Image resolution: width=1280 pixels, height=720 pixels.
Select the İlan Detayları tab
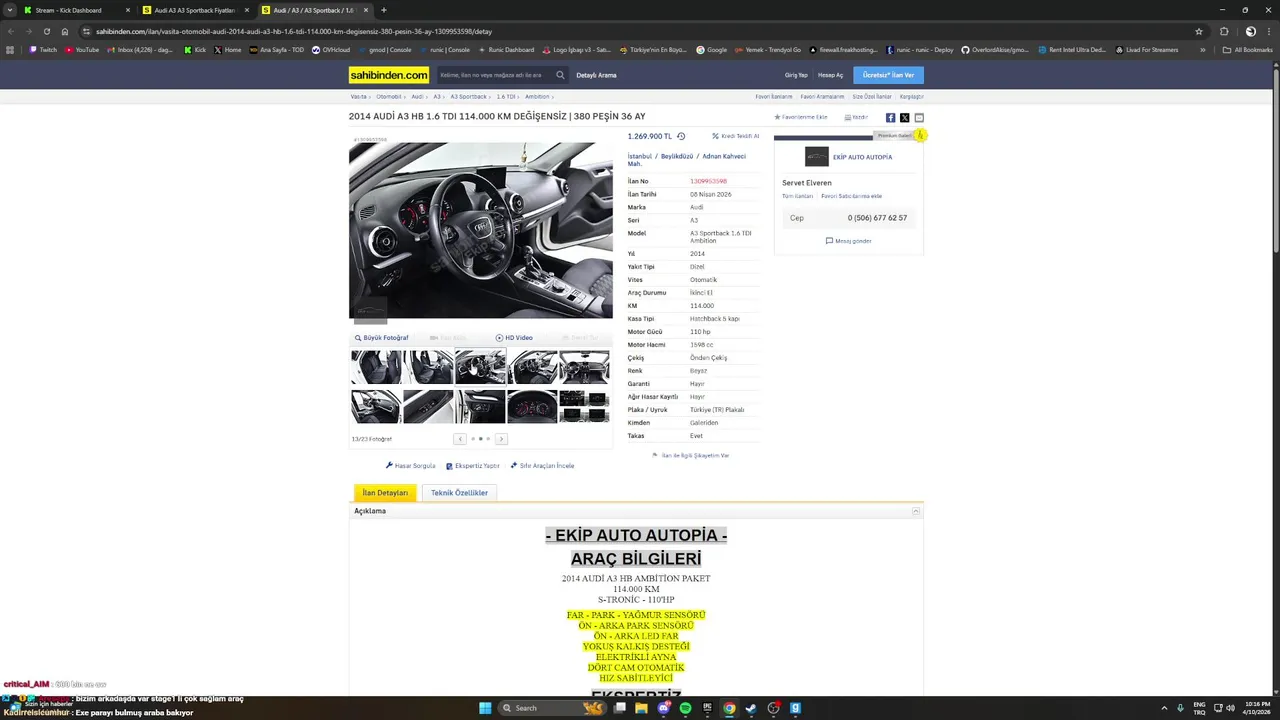385,493
